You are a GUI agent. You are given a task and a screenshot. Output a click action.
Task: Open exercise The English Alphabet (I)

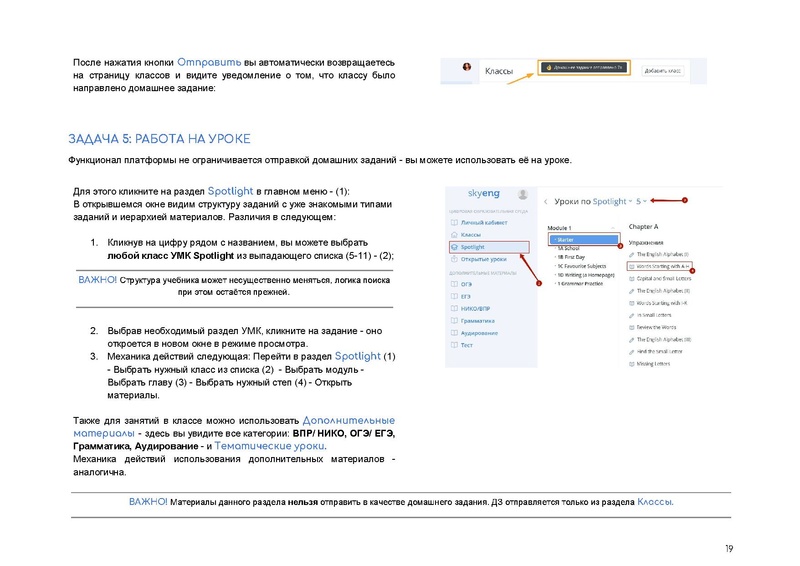[x=663, y=254]
